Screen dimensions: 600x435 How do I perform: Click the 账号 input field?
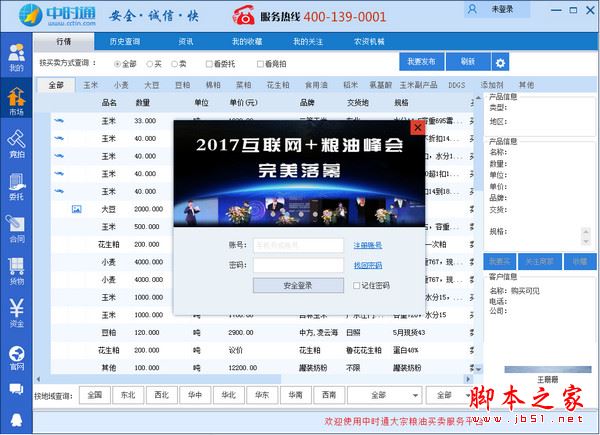click(x=298, y=245)
